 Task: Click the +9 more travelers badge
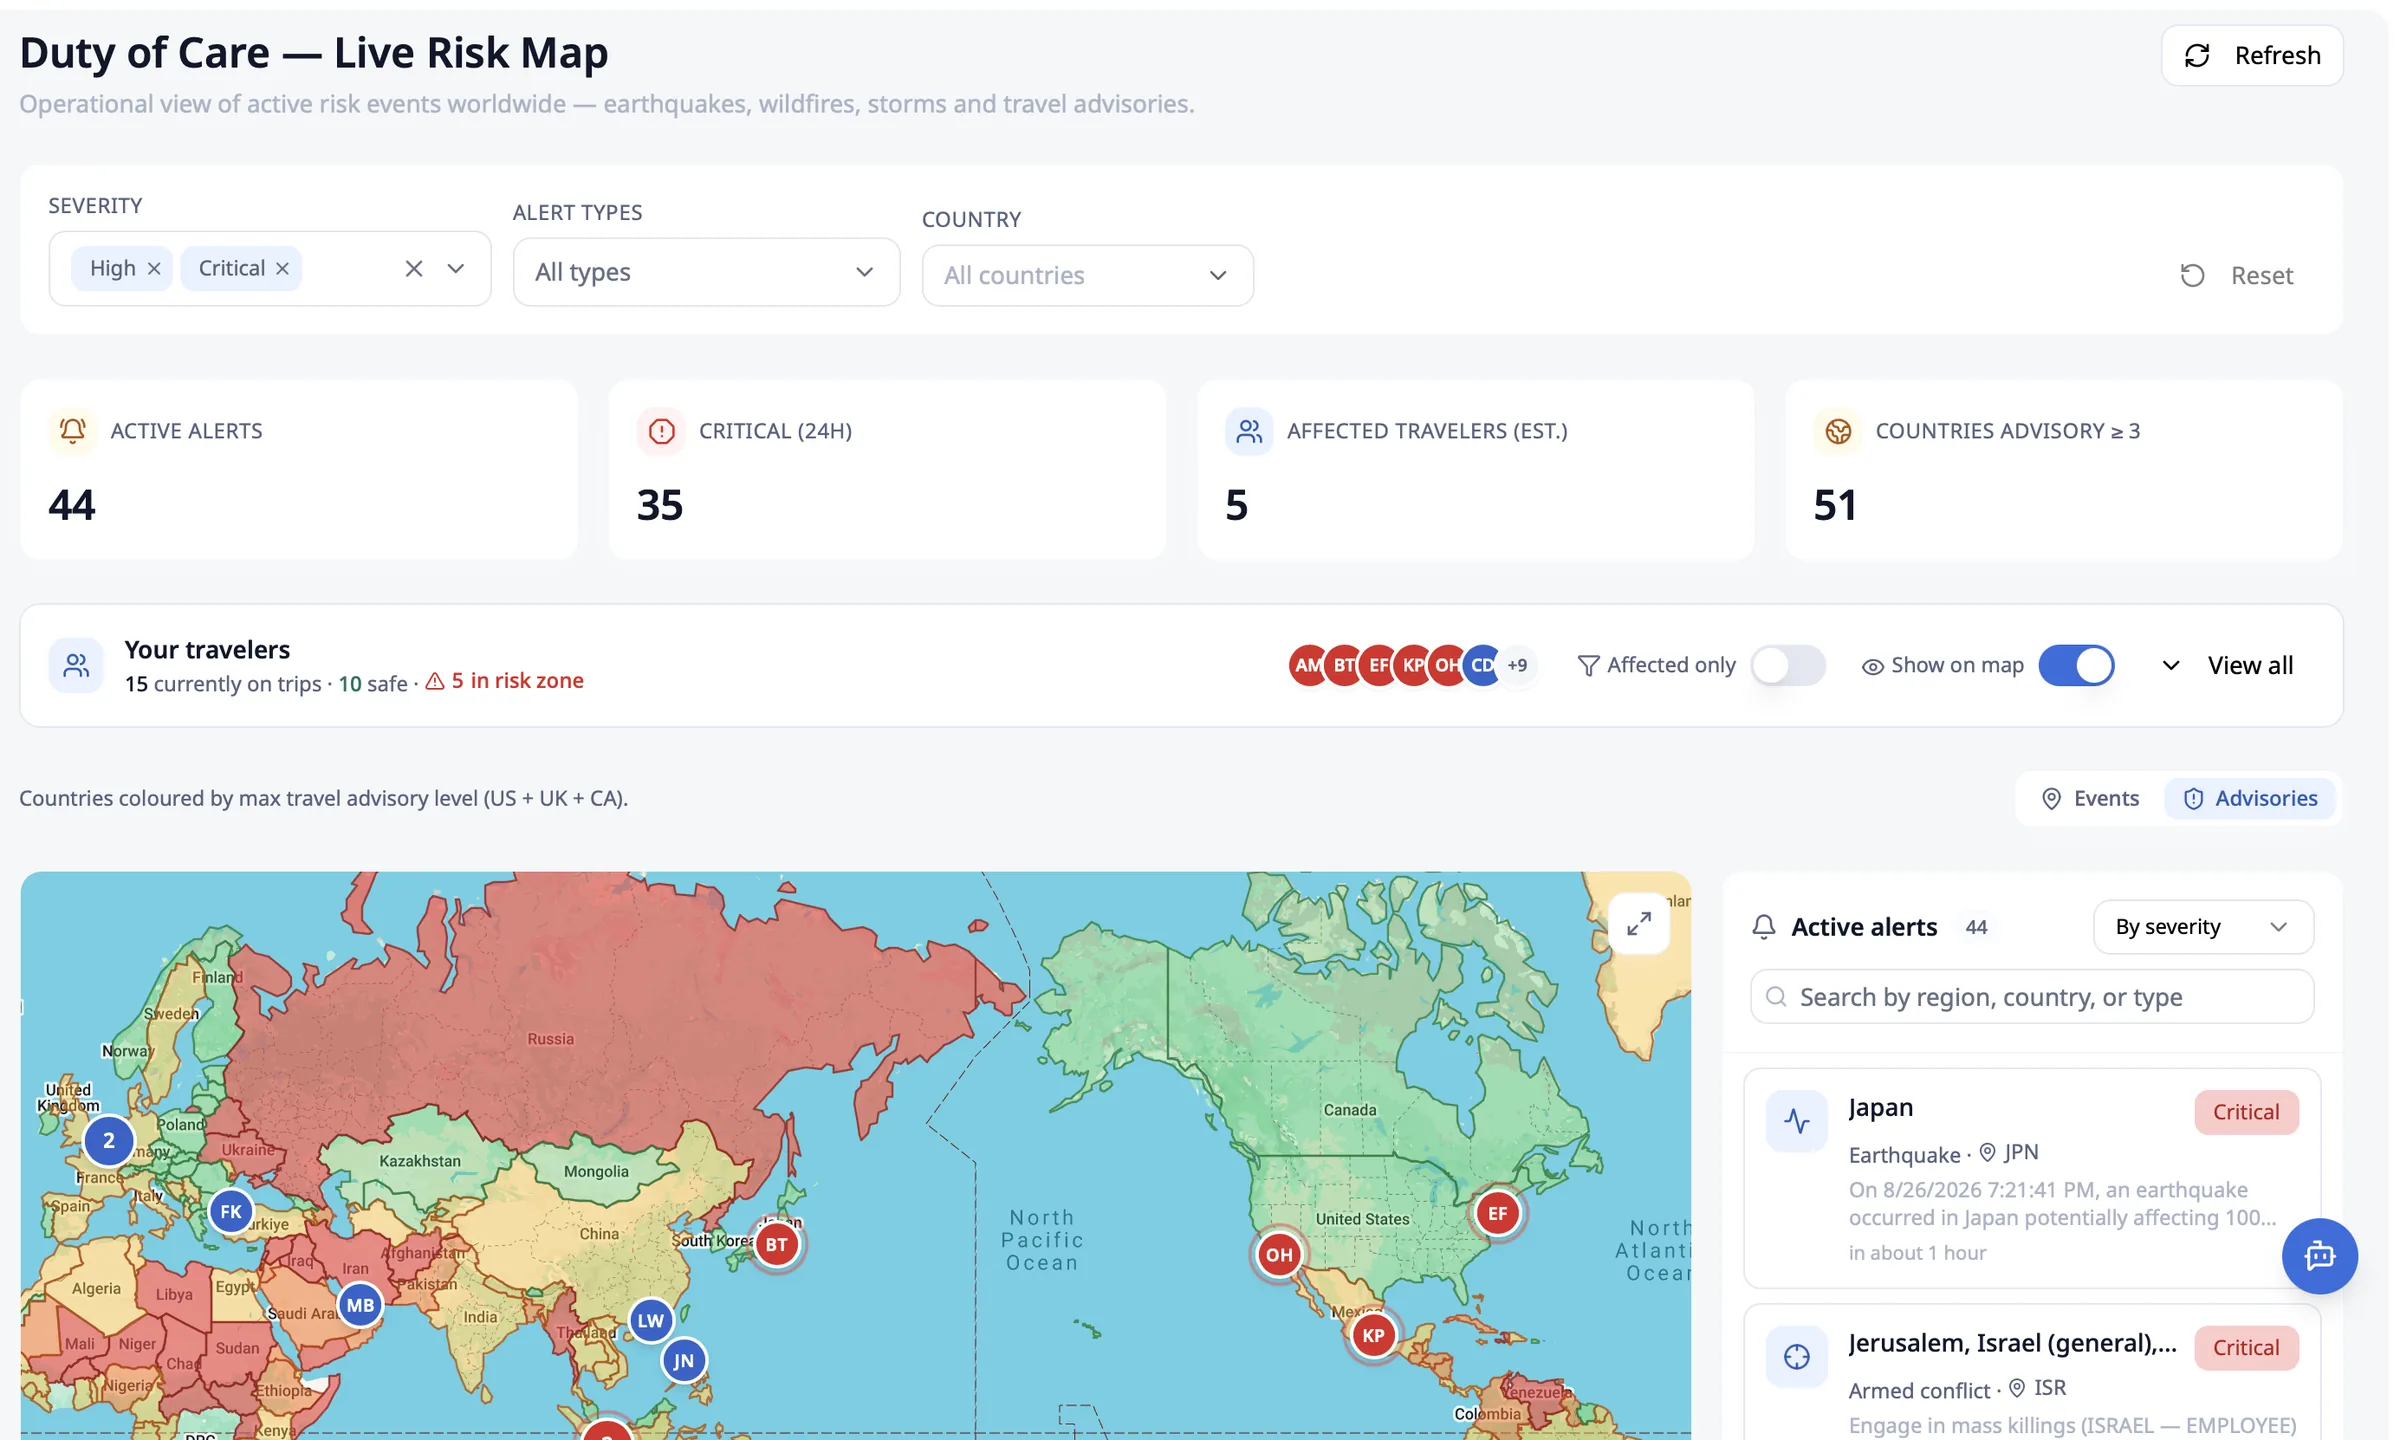click(x=1517, y=665)
